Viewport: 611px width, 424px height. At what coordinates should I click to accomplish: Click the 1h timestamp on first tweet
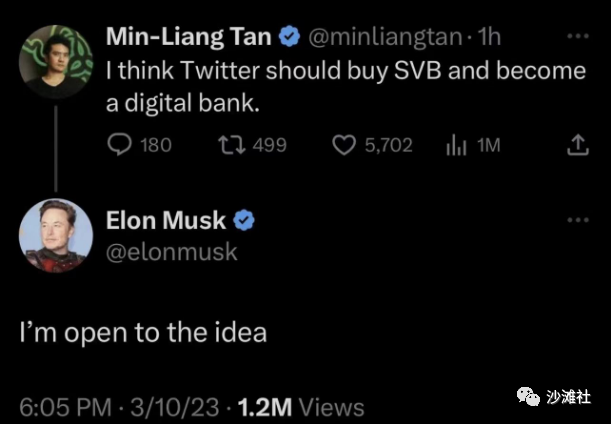pos(490,38)
